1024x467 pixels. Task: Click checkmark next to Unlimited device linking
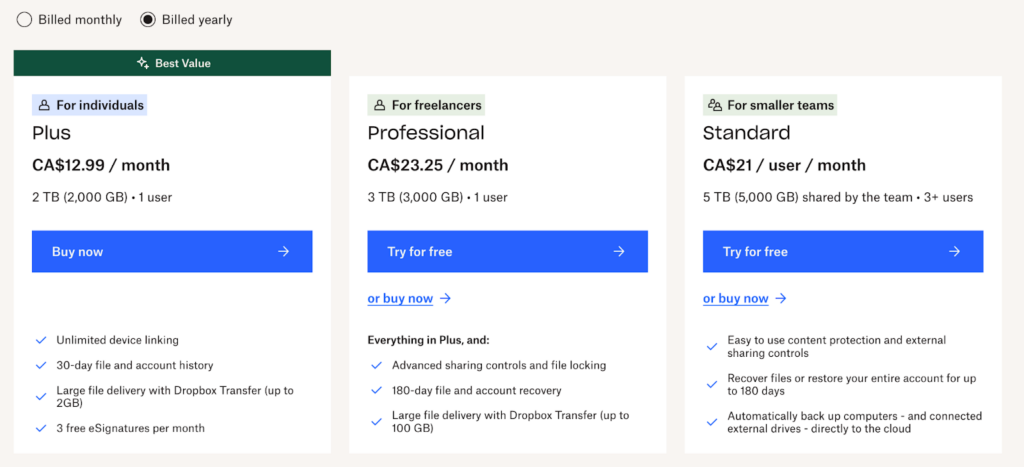tap(41, 340)
